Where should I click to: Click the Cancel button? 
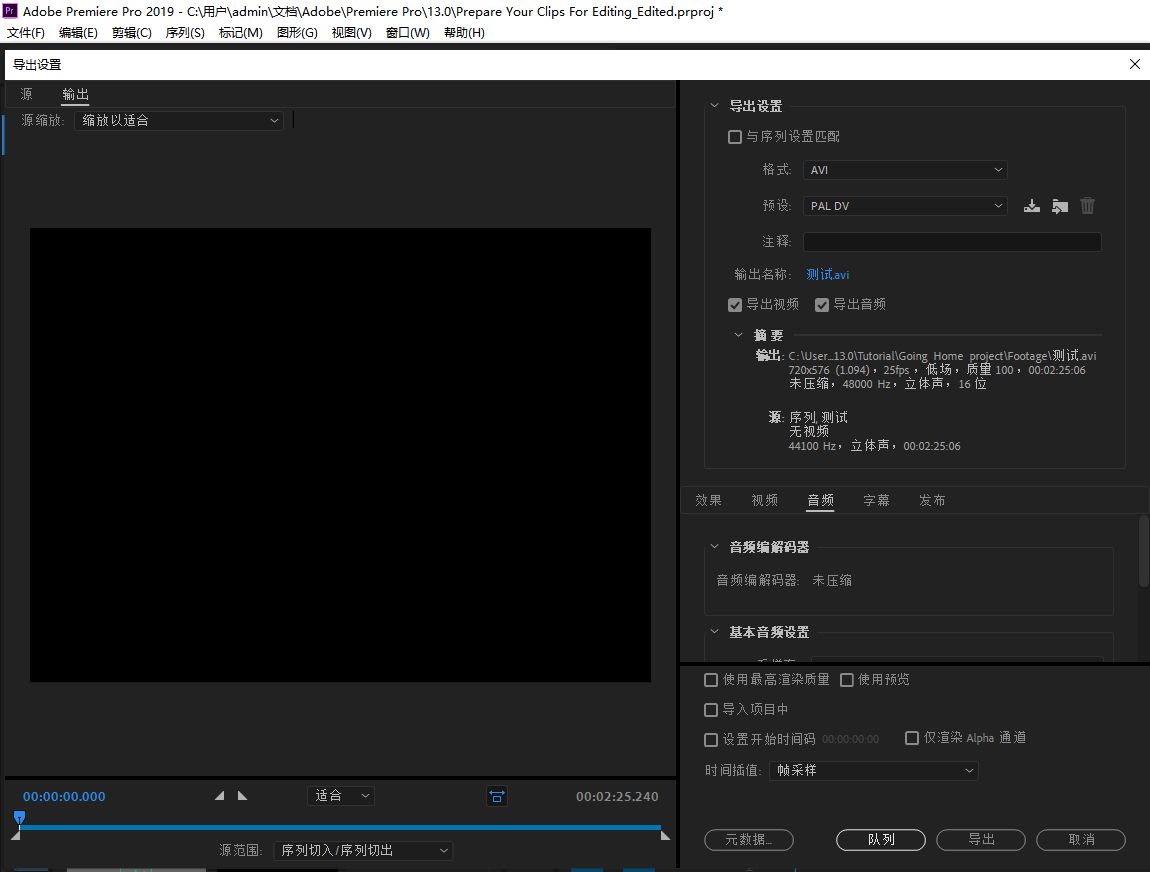[1081, 840]
